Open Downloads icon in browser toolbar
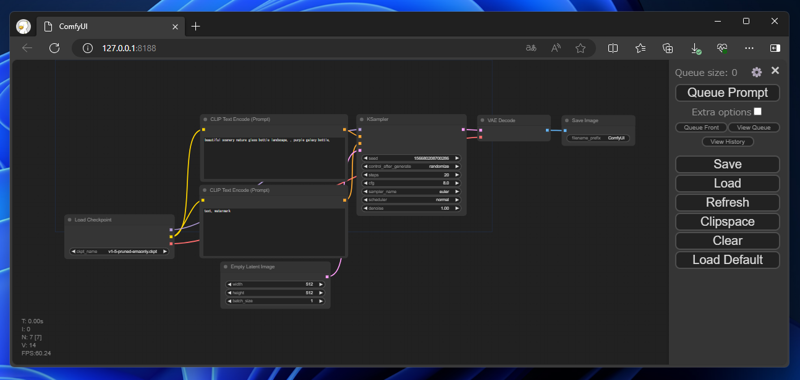This screenshot has width=800, height=380. (x=695, y=48)
